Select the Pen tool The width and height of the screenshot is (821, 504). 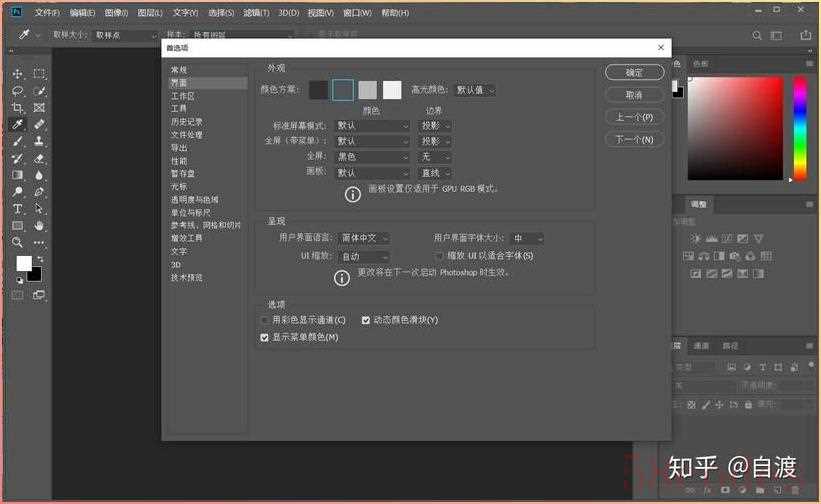(39, 192)
